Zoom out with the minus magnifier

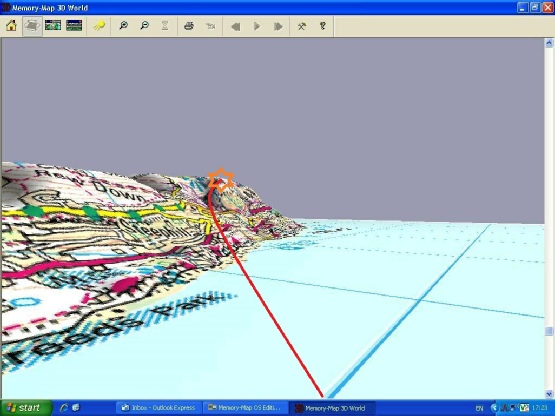tap(144, 26)
